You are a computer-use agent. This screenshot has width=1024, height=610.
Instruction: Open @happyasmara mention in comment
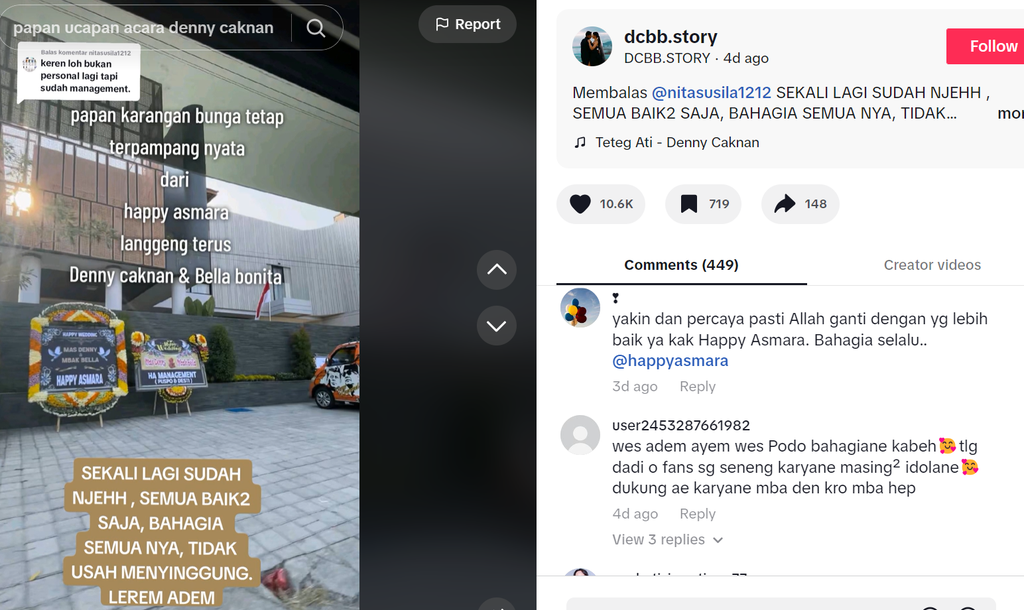pos(670,361)
